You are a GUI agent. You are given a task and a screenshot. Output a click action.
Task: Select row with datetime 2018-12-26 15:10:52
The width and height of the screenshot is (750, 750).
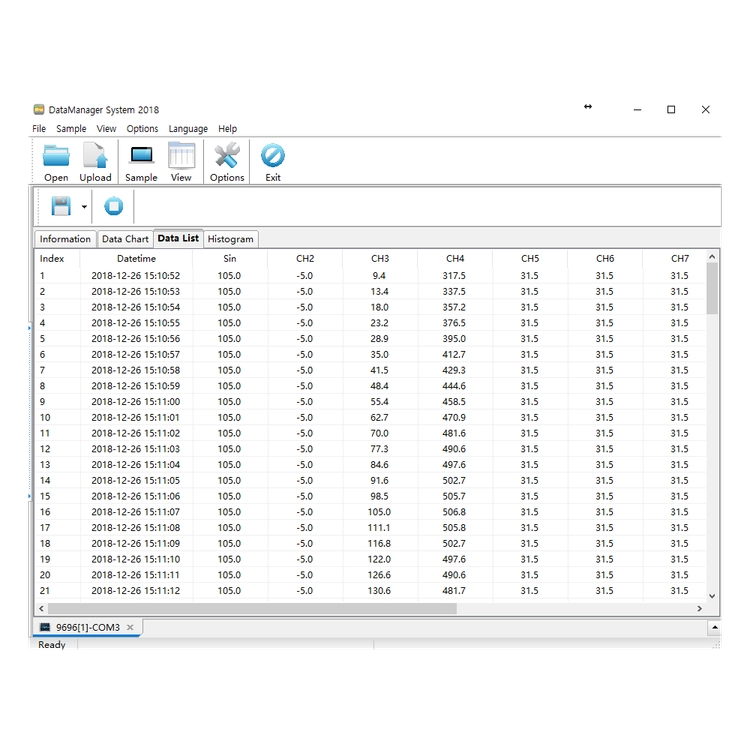(371, 276)
